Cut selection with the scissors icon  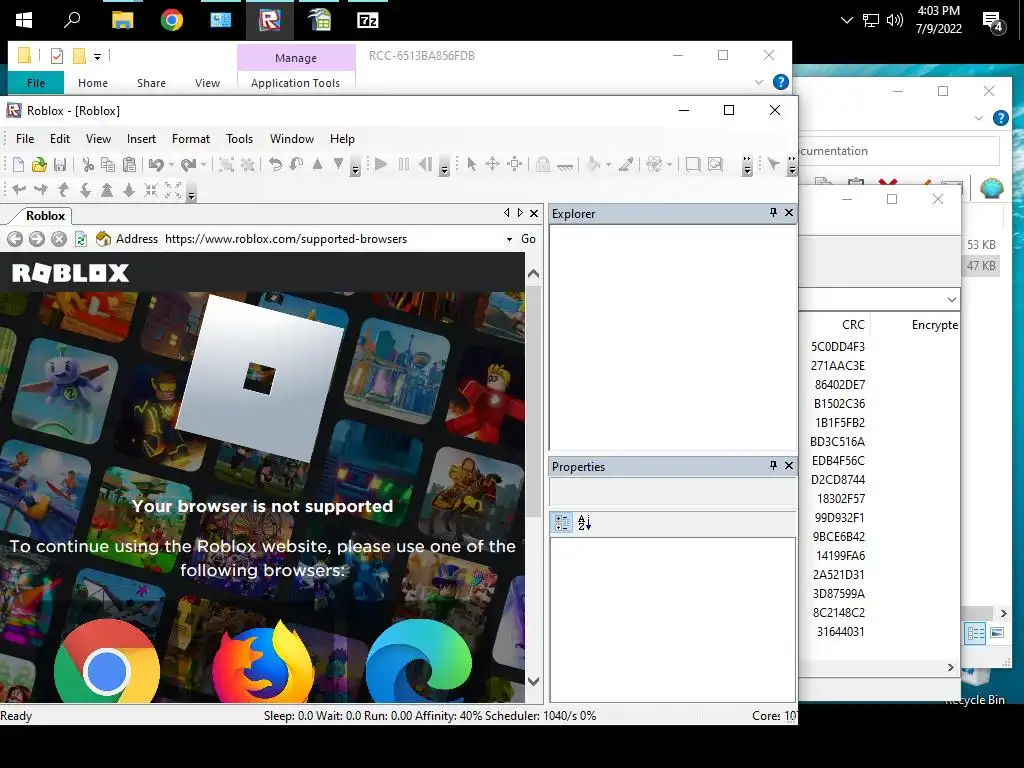pos(88,165)
